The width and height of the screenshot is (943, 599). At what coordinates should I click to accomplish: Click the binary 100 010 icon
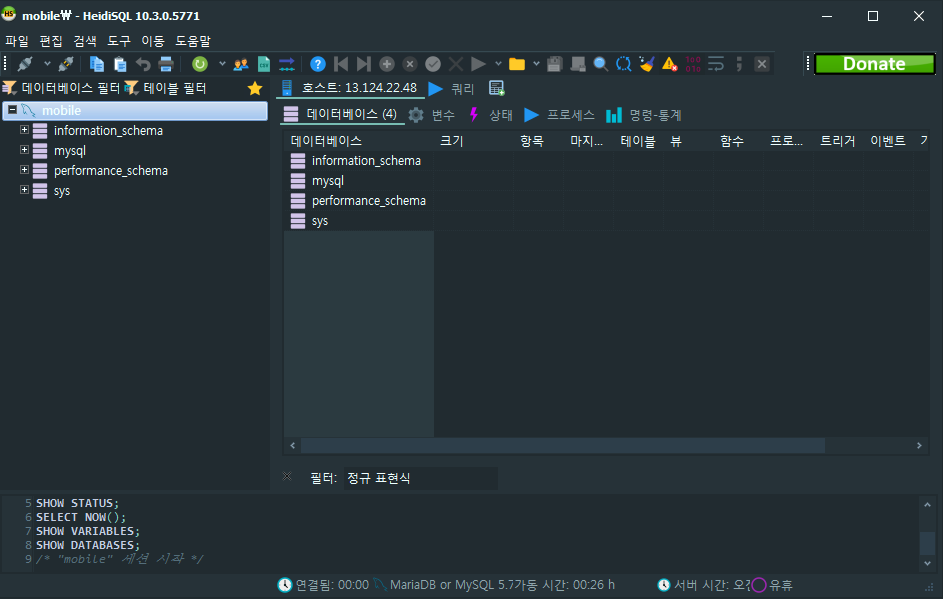pyautogui.click(x=693, y=64)
